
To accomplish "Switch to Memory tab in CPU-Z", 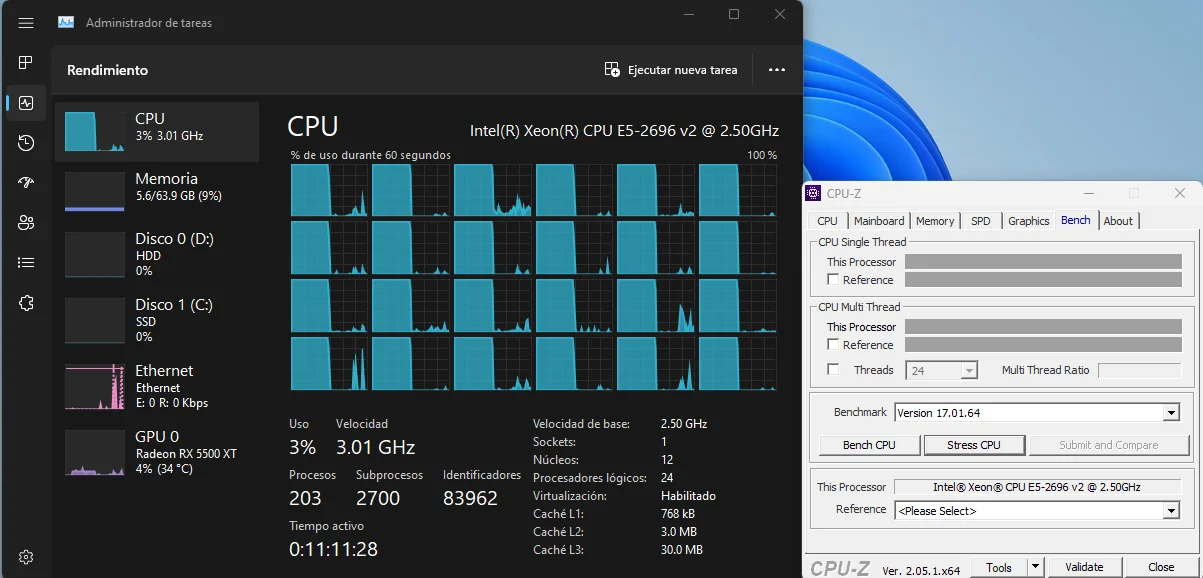I will point(935,221).
